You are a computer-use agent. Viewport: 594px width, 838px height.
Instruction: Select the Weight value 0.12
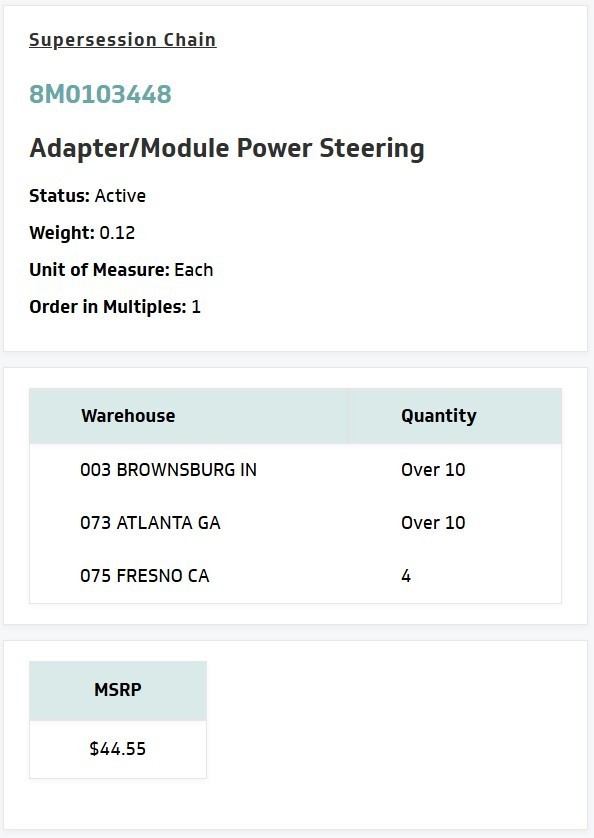tap(117, 233)
